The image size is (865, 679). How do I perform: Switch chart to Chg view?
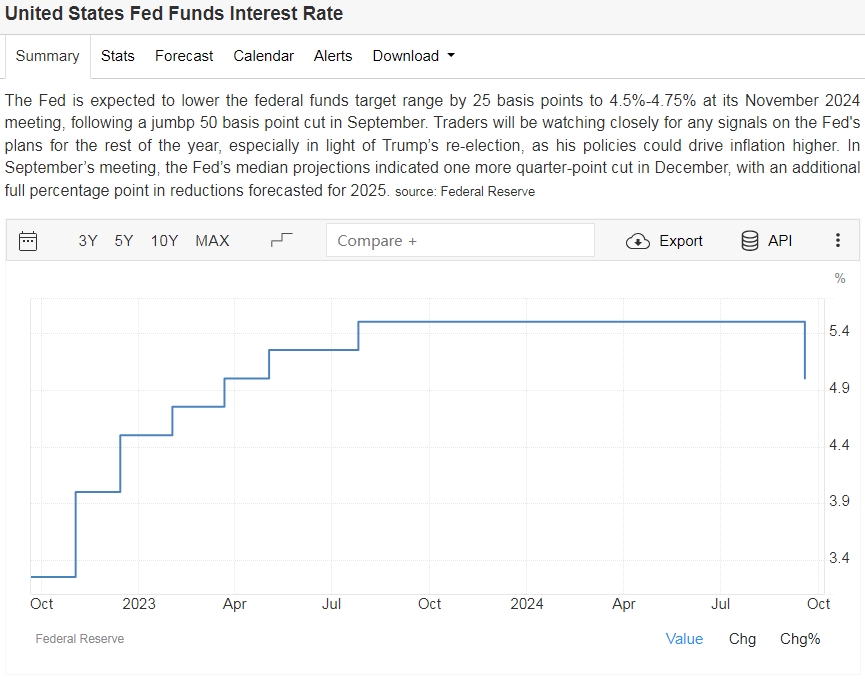[742, 638]
